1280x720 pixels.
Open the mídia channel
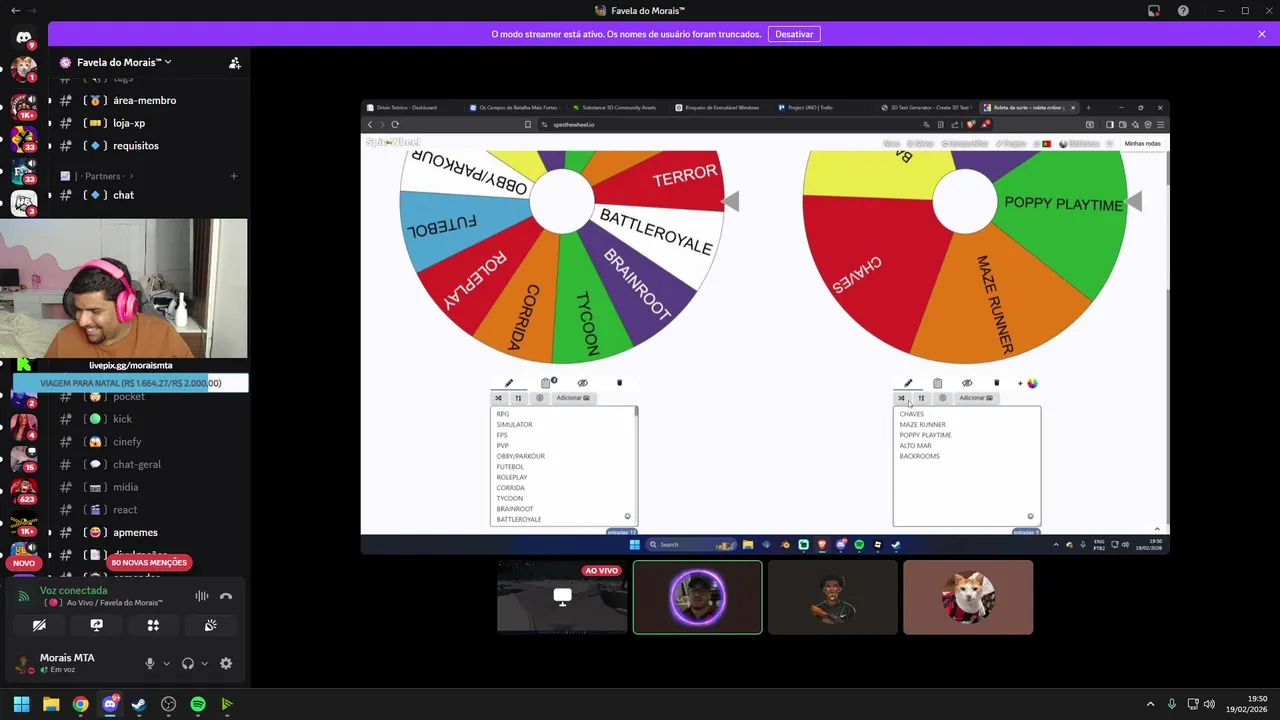tap(126, 487)
